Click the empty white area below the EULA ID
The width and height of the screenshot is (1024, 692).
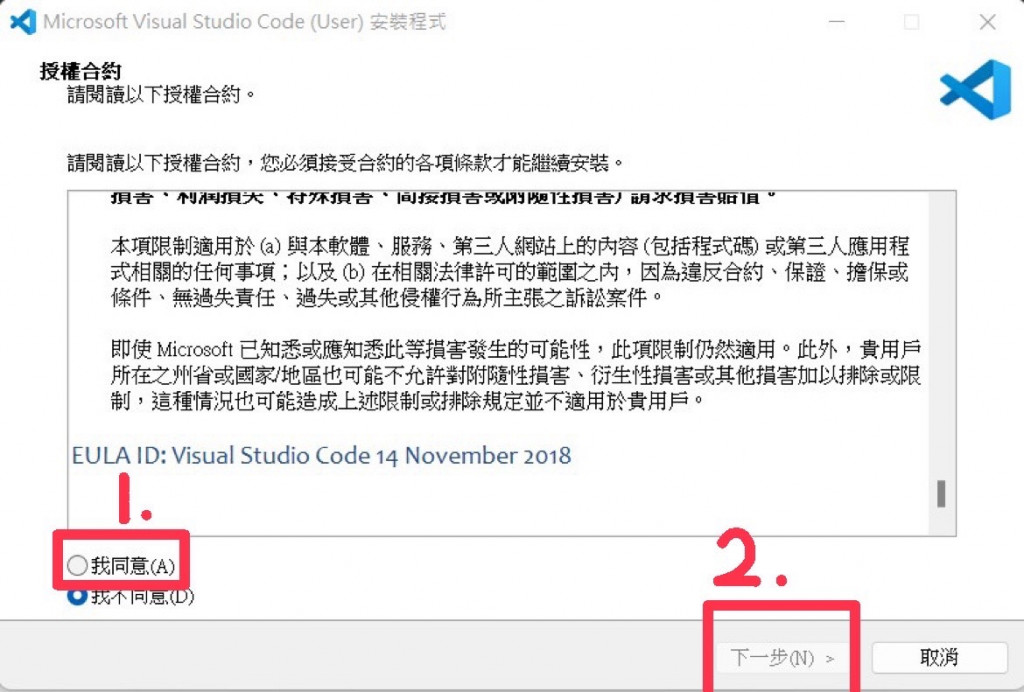(x=496, y=503)
